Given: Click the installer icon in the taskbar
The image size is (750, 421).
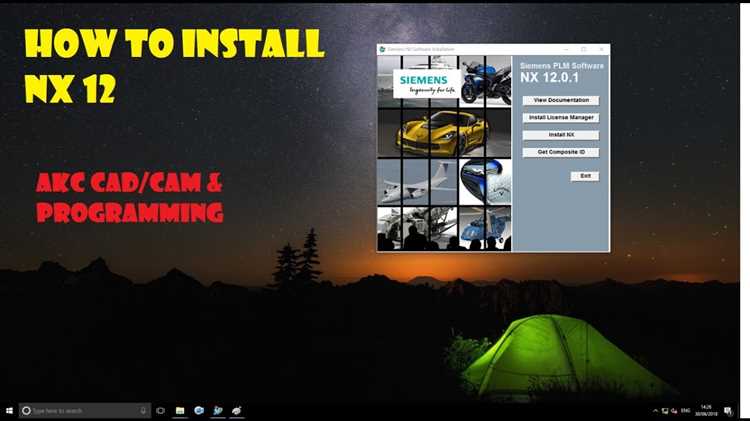Looking at the screenshot, I should 218,410.
